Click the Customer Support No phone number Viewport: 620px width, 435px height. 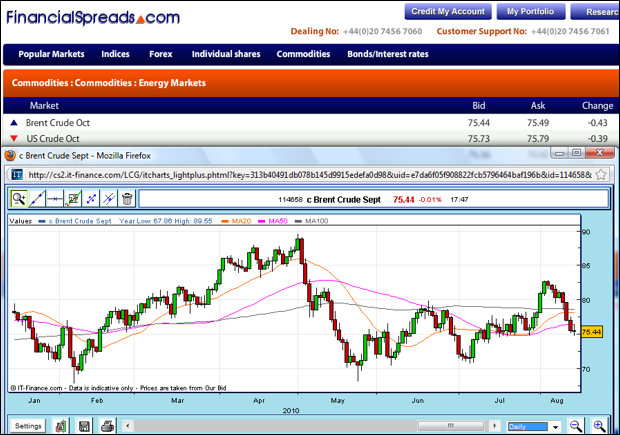[570, 31]
